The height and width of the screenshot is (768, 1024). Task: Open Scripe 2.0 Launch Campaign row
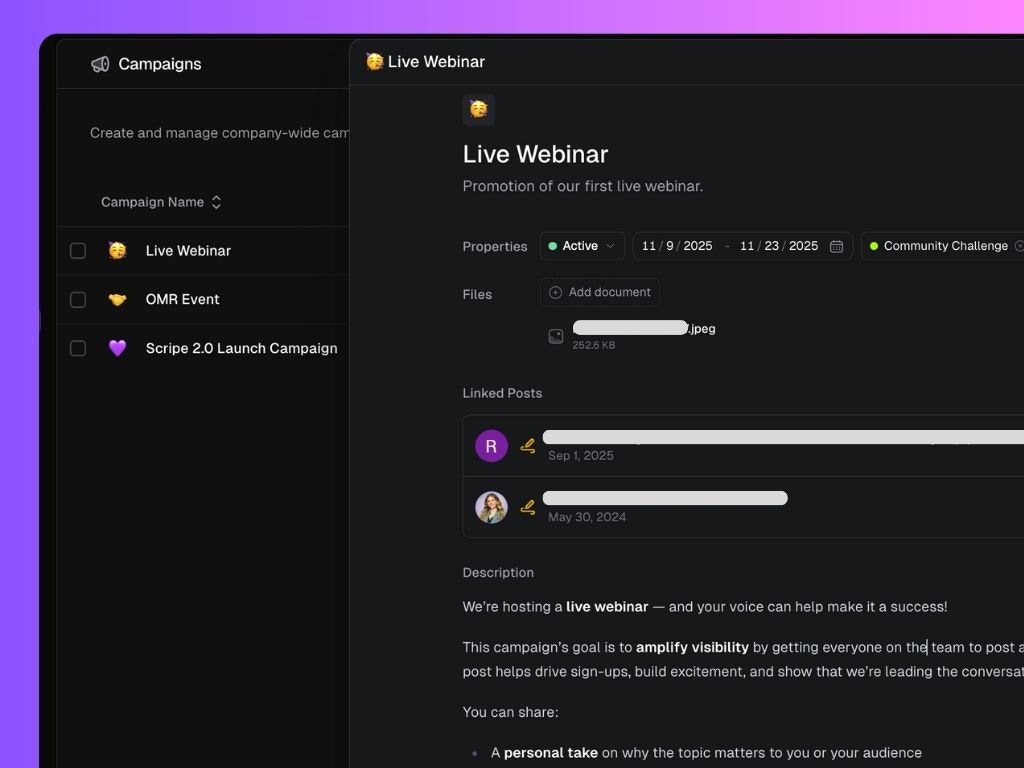pyautogui.click(x=203, y=349)
